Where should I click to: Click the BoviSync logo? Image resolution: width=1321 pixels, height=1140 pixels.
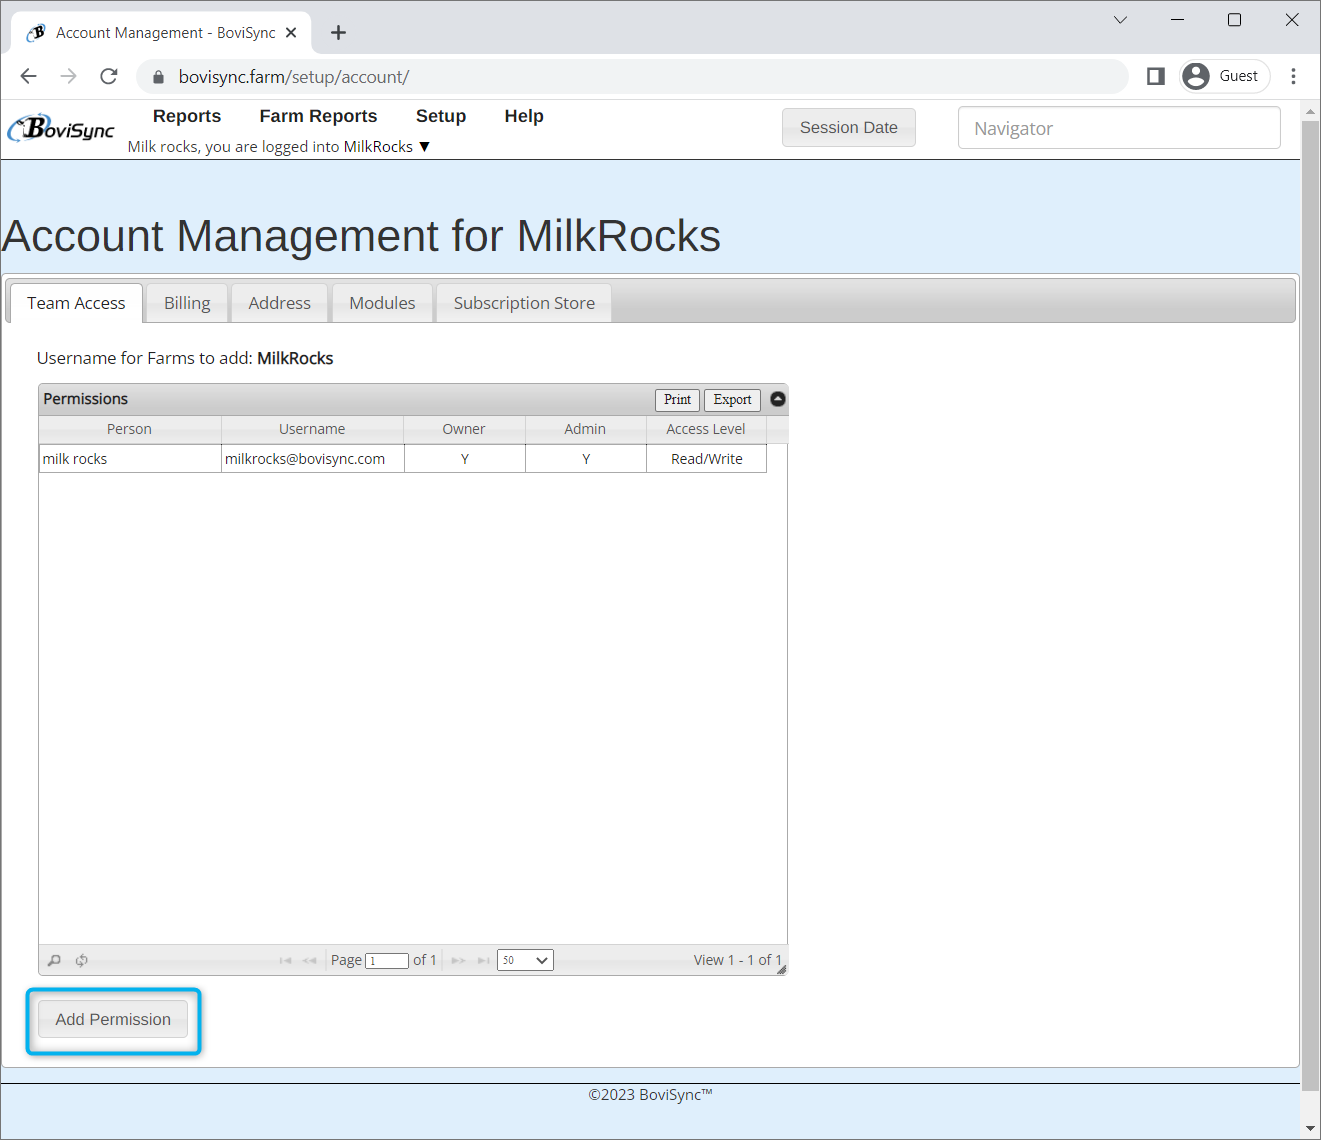click(61, 129)
